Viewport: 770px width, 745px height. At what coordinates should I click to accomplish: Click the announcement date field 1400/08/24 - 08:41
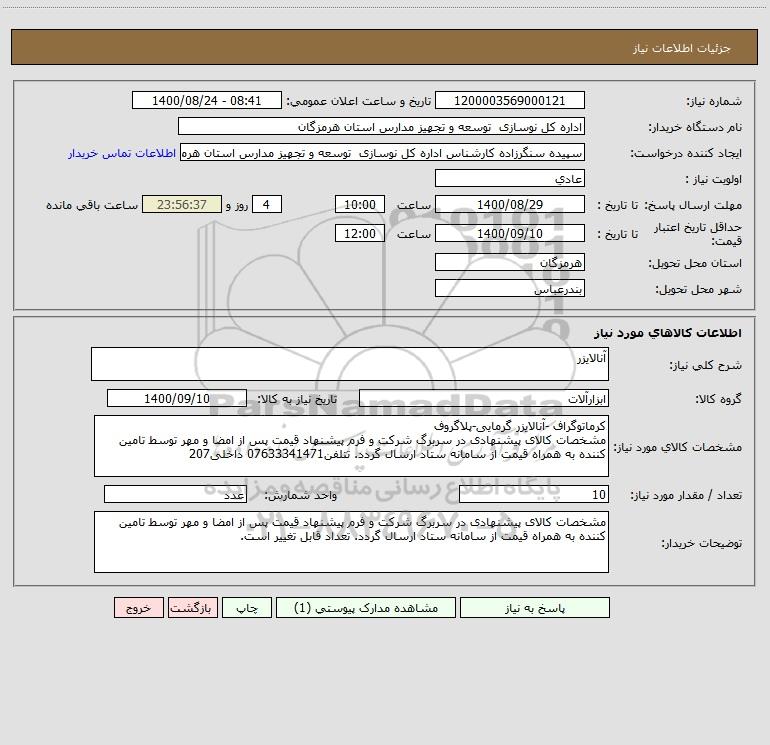[x=207, y=101]
